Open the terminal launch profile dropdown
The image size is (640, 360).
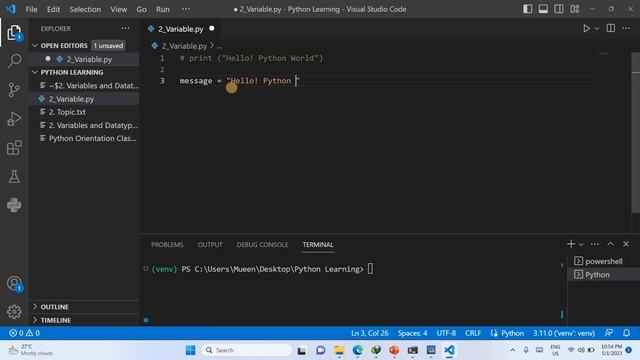pos(581,244)
